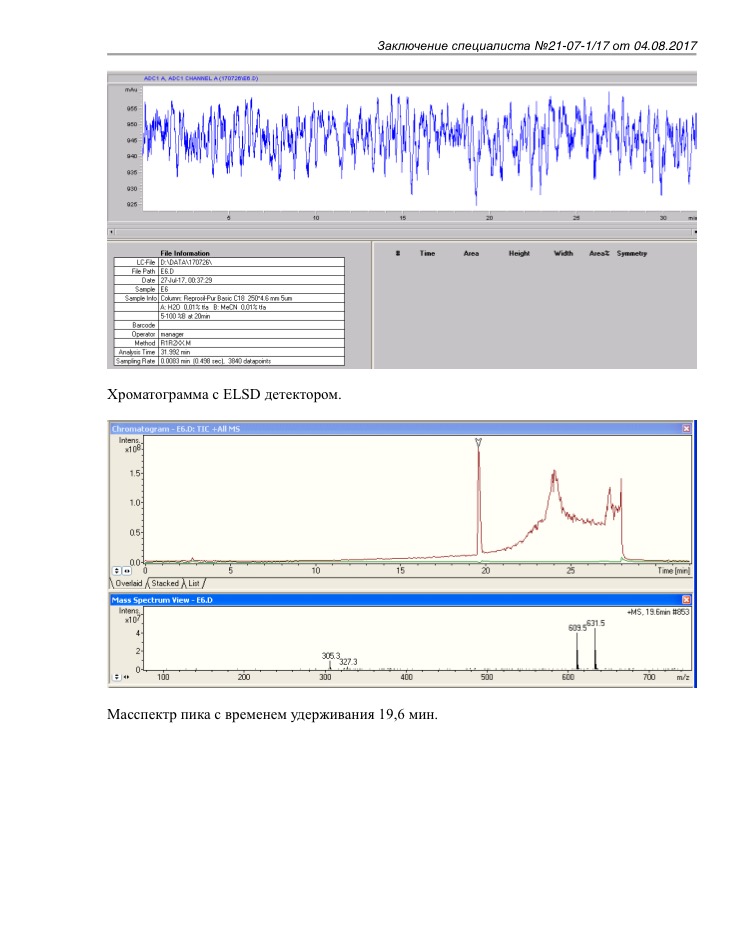Click the 631.5 m/z peak label
This screenshot has width=750, height=934.
tap(597, 623)
